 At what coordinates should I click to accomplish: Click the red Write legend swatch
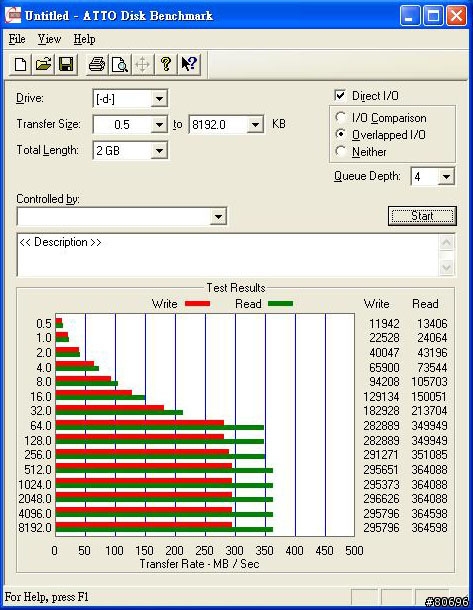[x=198, y=303]
